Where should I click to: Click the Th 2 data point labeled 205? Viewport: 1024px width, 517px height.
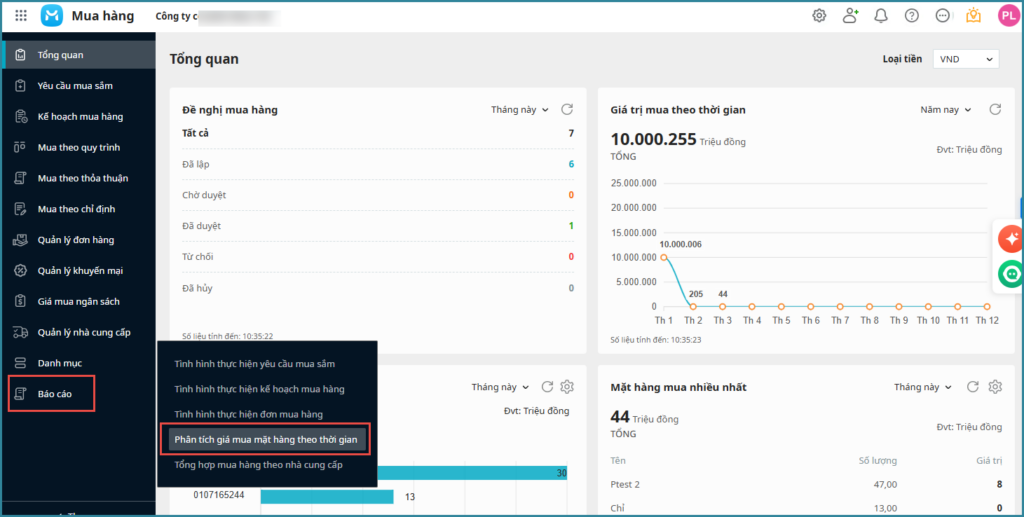click(x=693, y=306)
